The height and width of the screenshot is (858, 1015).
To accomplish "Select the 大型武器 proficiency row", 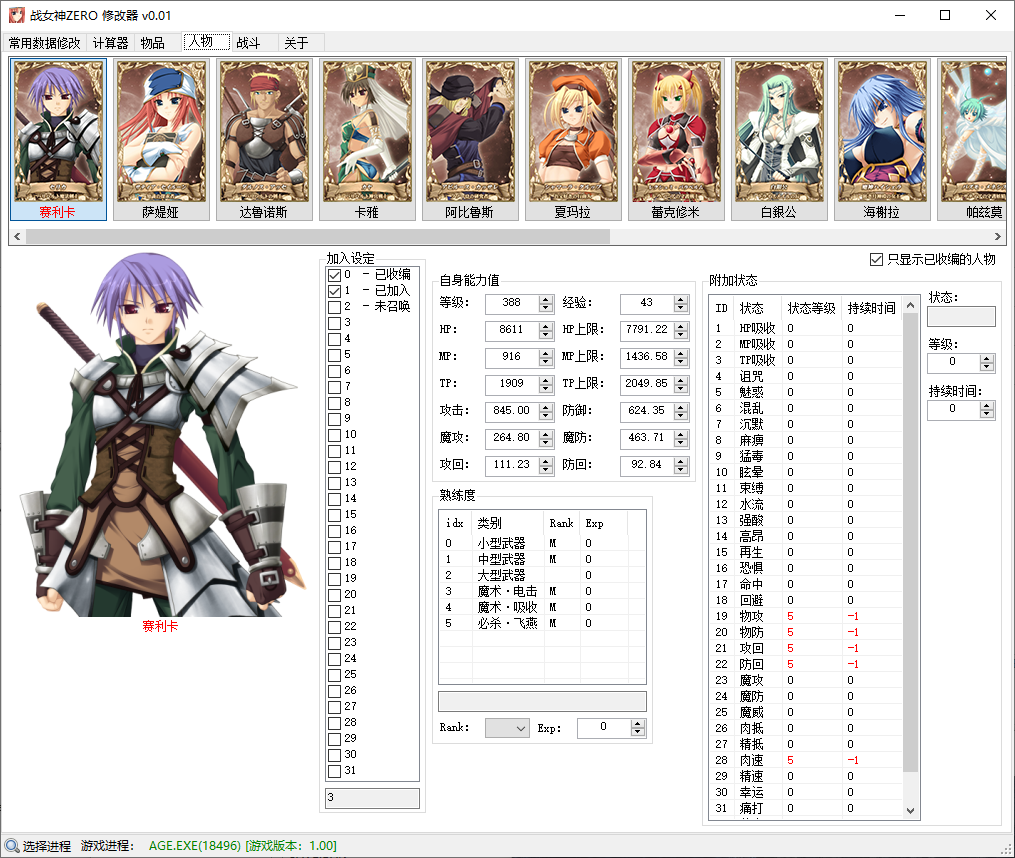I will point(542,575).
